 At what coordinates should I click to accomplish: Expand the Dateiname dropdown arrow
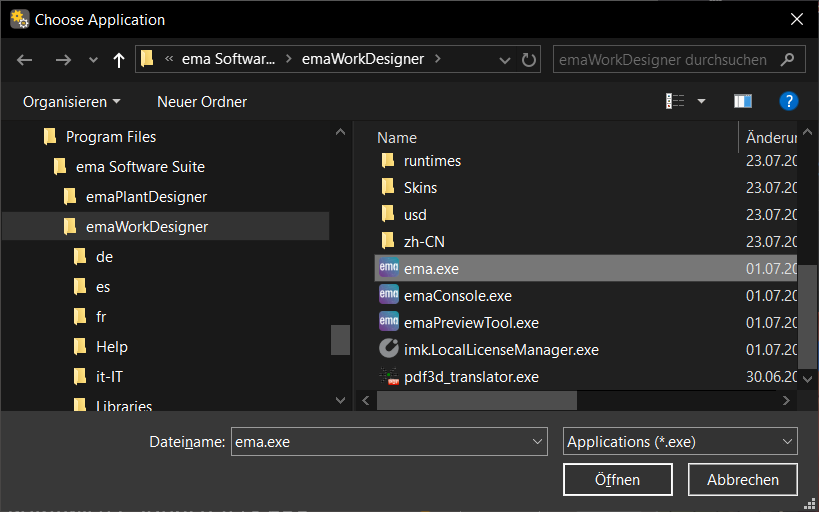[x=537, y=442]
